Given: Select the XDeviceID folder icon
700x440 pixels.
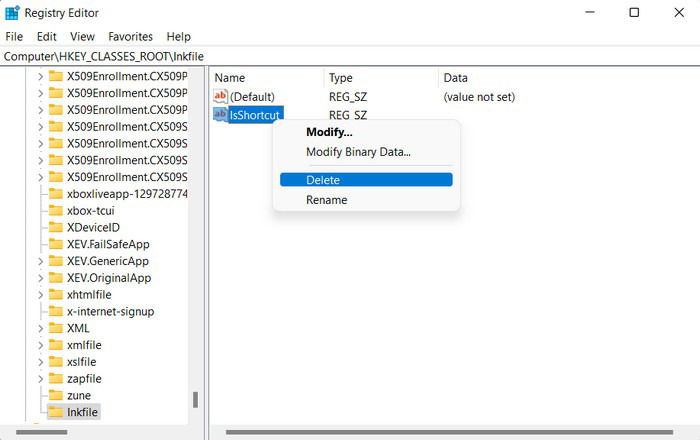Looking at the screenshot, I should pyautogui.click(x=56, y=228).
